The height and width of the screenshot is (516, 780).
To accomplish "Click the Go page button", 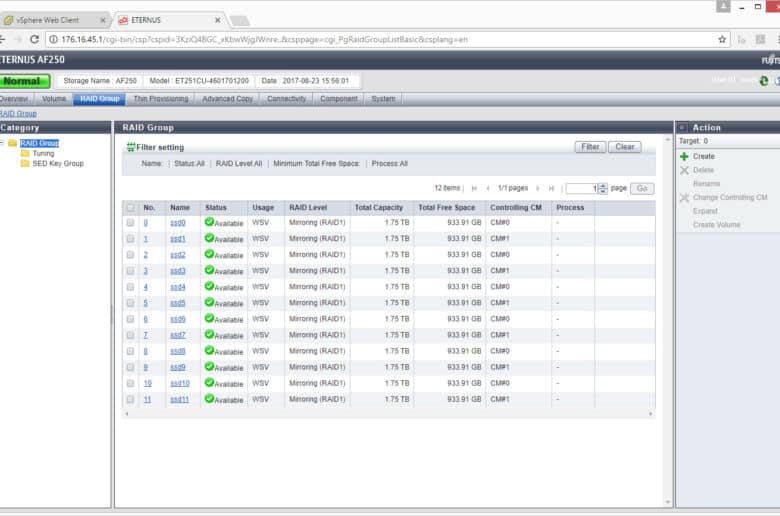I will [x=642, y=188].
